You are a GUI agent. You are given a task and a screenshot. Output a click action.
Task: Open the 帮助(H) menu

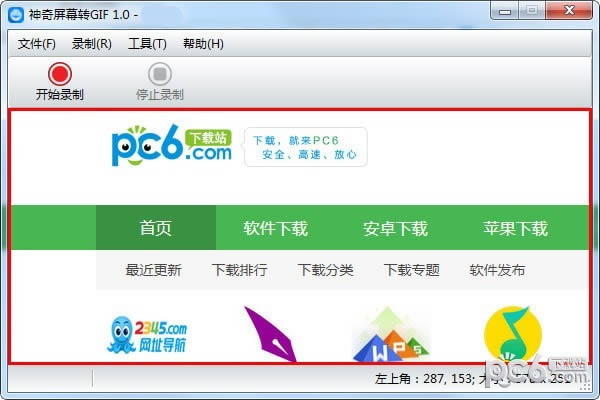click(203, 44)
